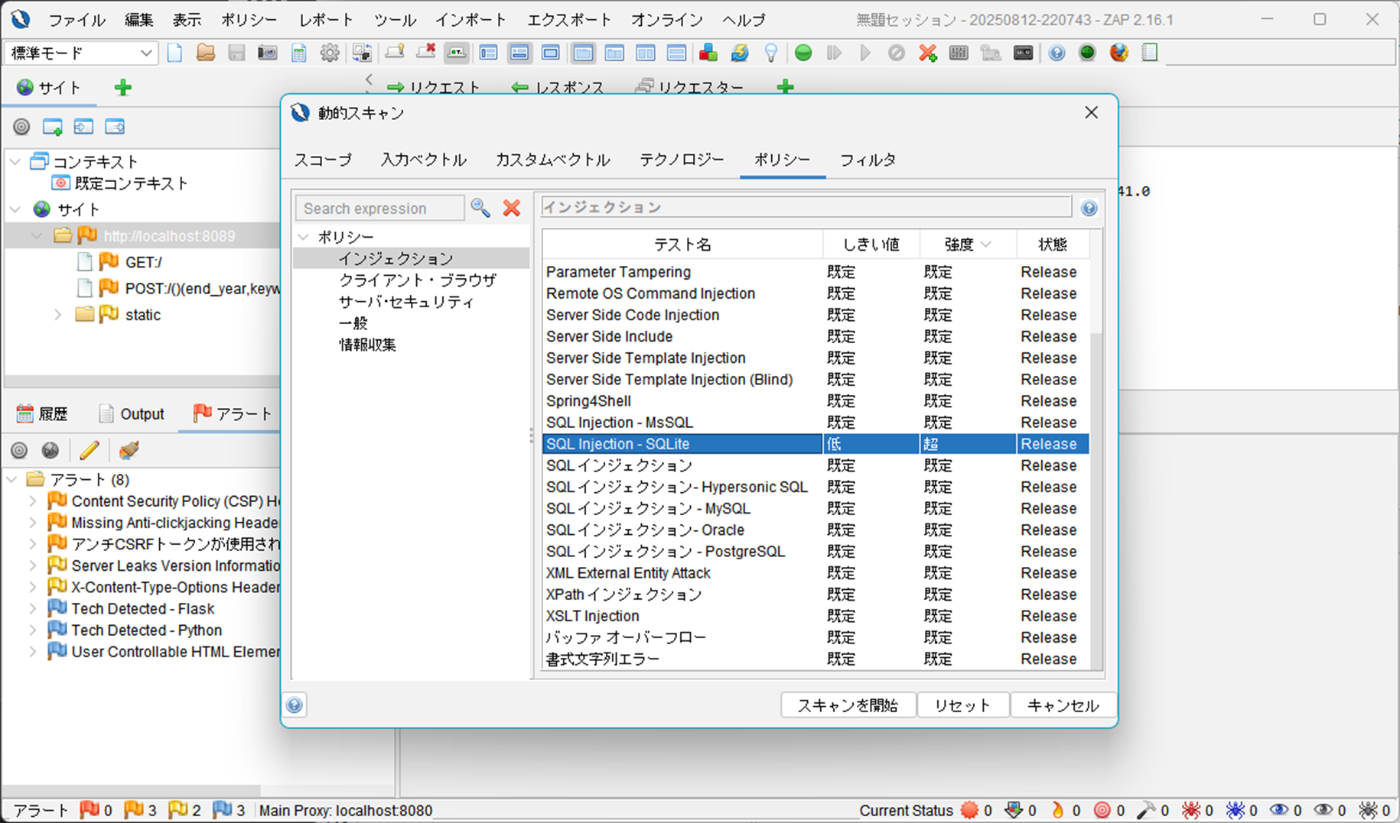Select サーバ・セキュリティ policy category
This screenshot has height=823, width=1400.
coord(406,301)
